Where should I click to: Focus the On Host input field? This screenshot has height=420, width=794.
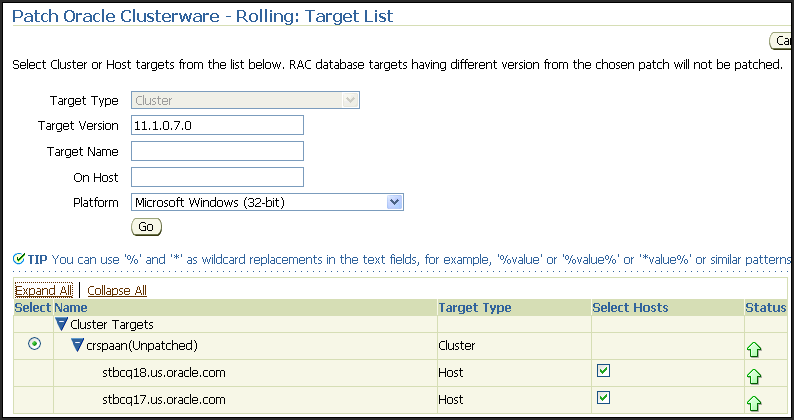(x=217, y=177)
